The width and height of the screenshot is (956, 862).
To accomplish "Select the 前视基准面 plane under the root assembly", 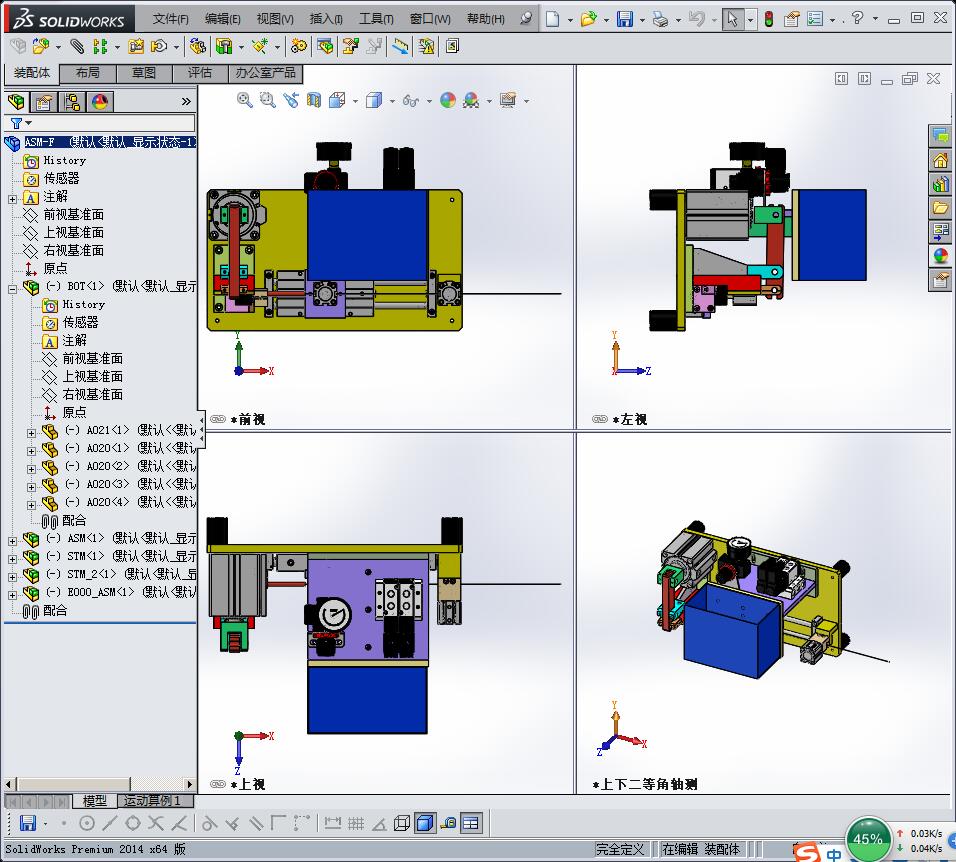I will (73, 214).
